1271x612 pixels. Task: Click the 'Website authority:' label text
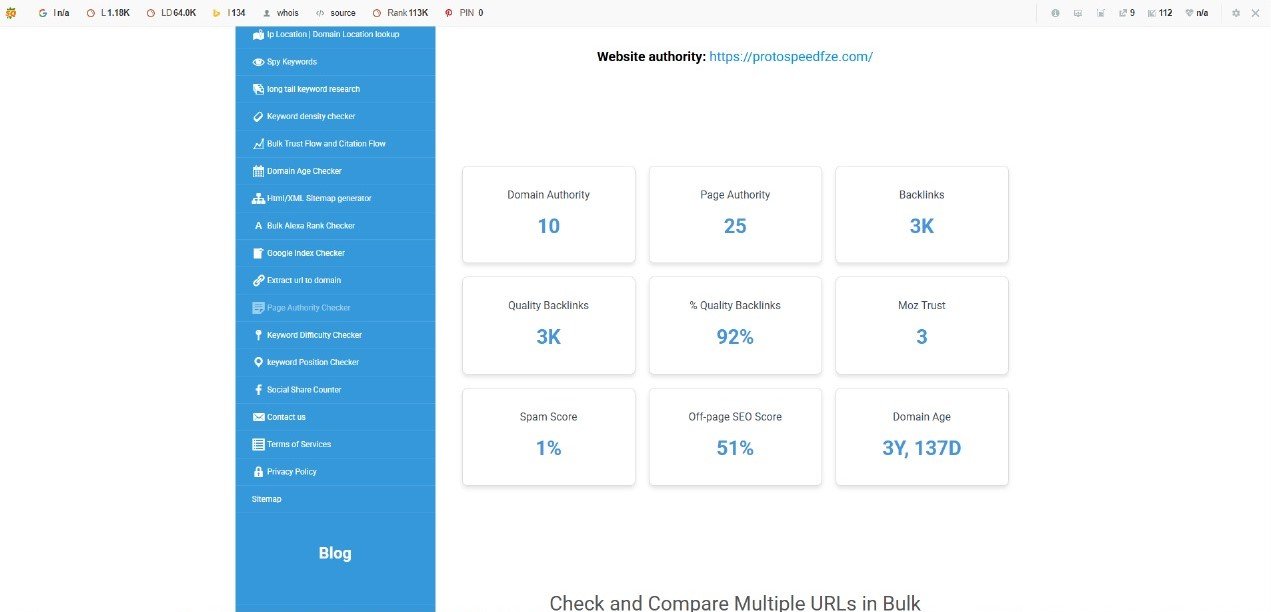(651, 57)
